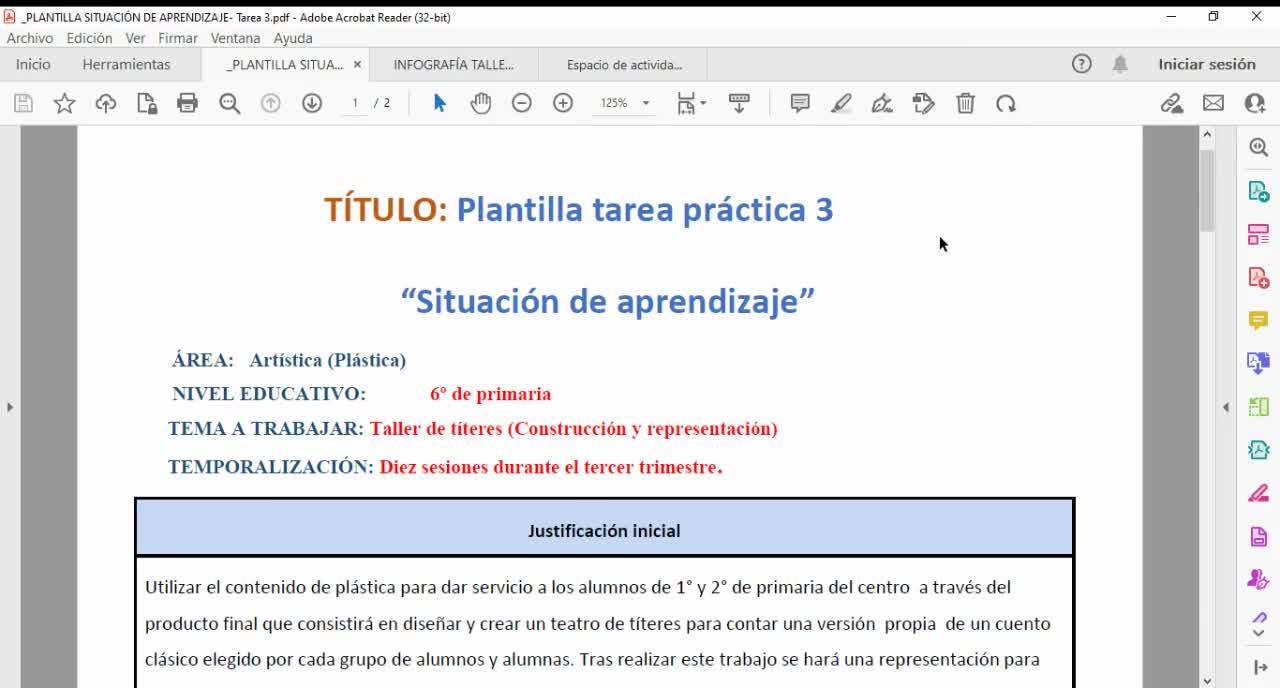Image resolution: width=1280 pixels, height=688 pixels.
Task: Go to next page arrow
Action: 312,103
